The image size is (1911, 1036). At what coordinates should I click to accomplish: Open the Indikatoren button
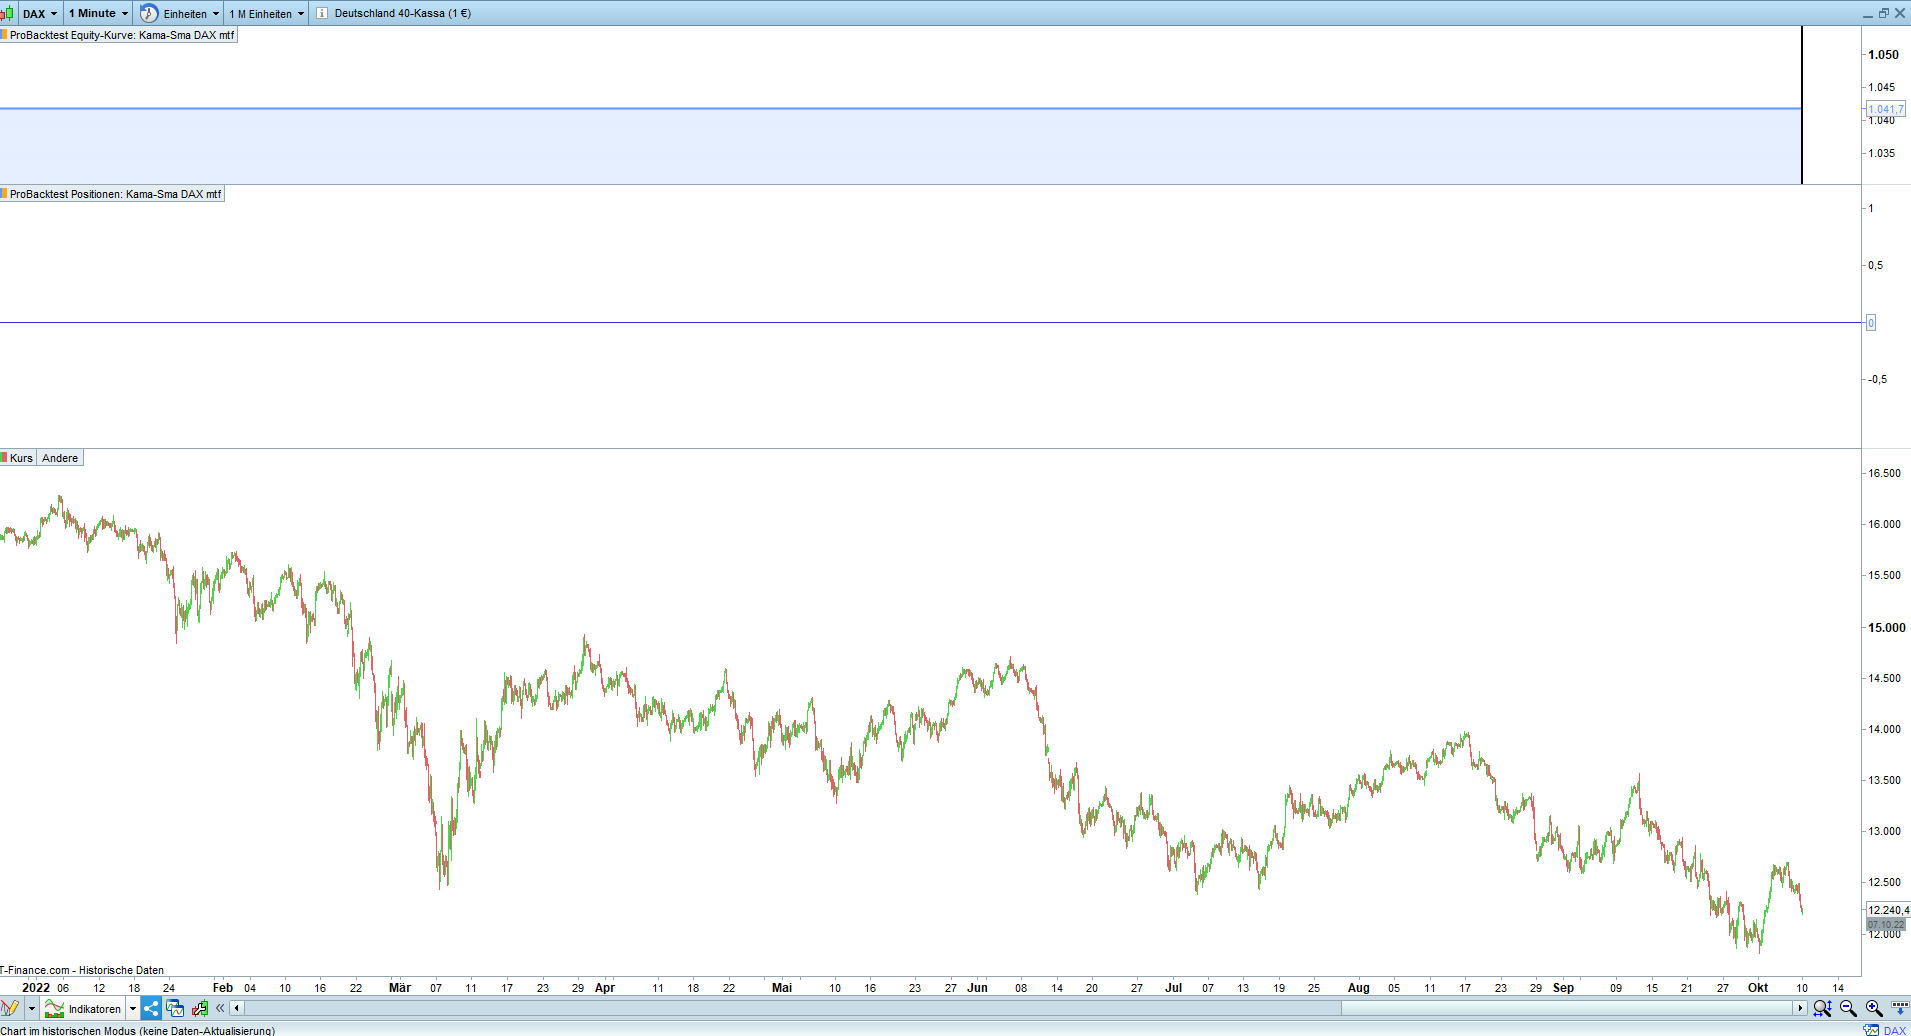(84, 1008)
